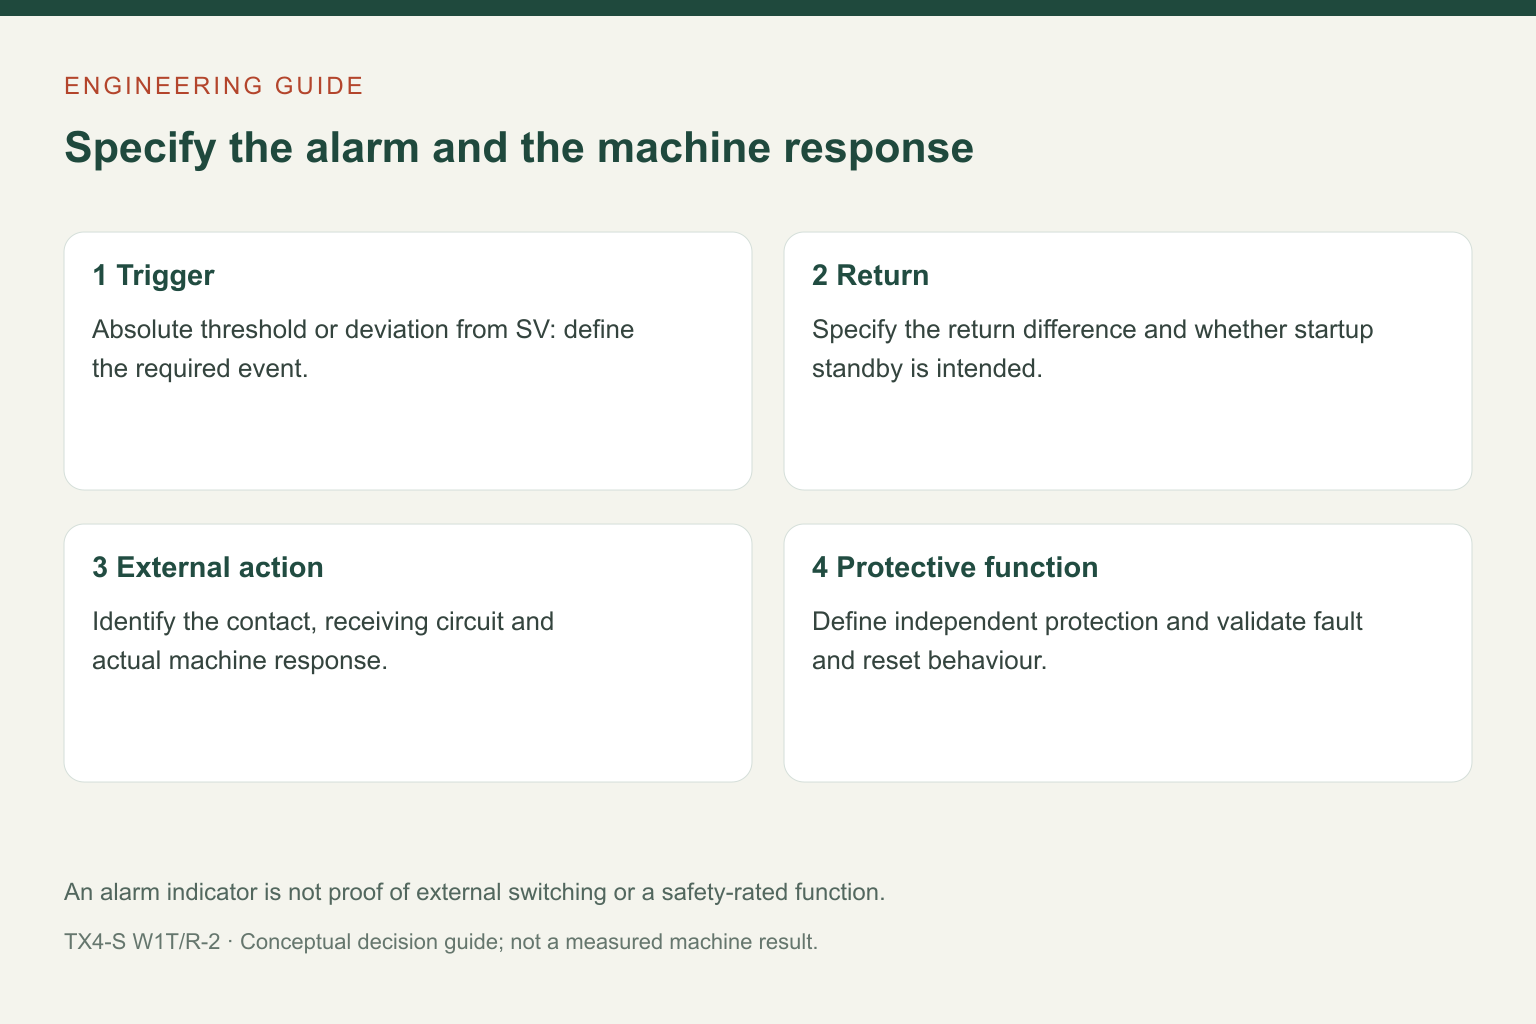Select the heading 'Specify the alarm and the machine response'
1536x1024 pixels.
[519, 148]
